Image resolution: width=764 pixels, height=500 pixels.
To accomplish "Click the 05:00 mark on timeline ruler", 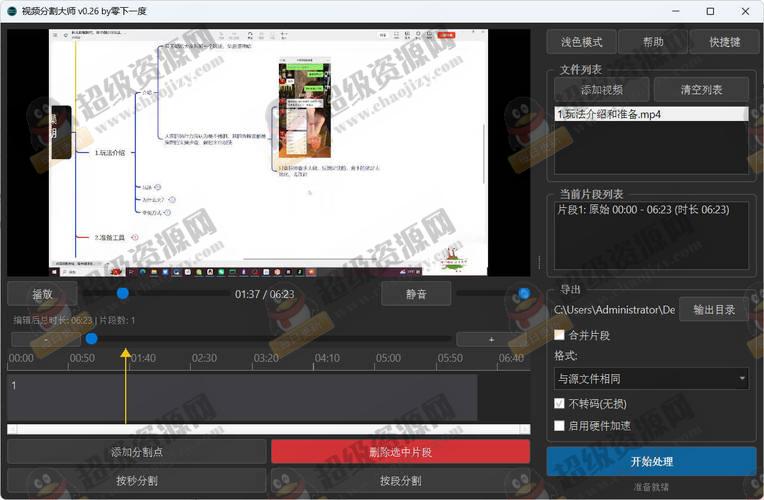I will click(x=388, y=358).
